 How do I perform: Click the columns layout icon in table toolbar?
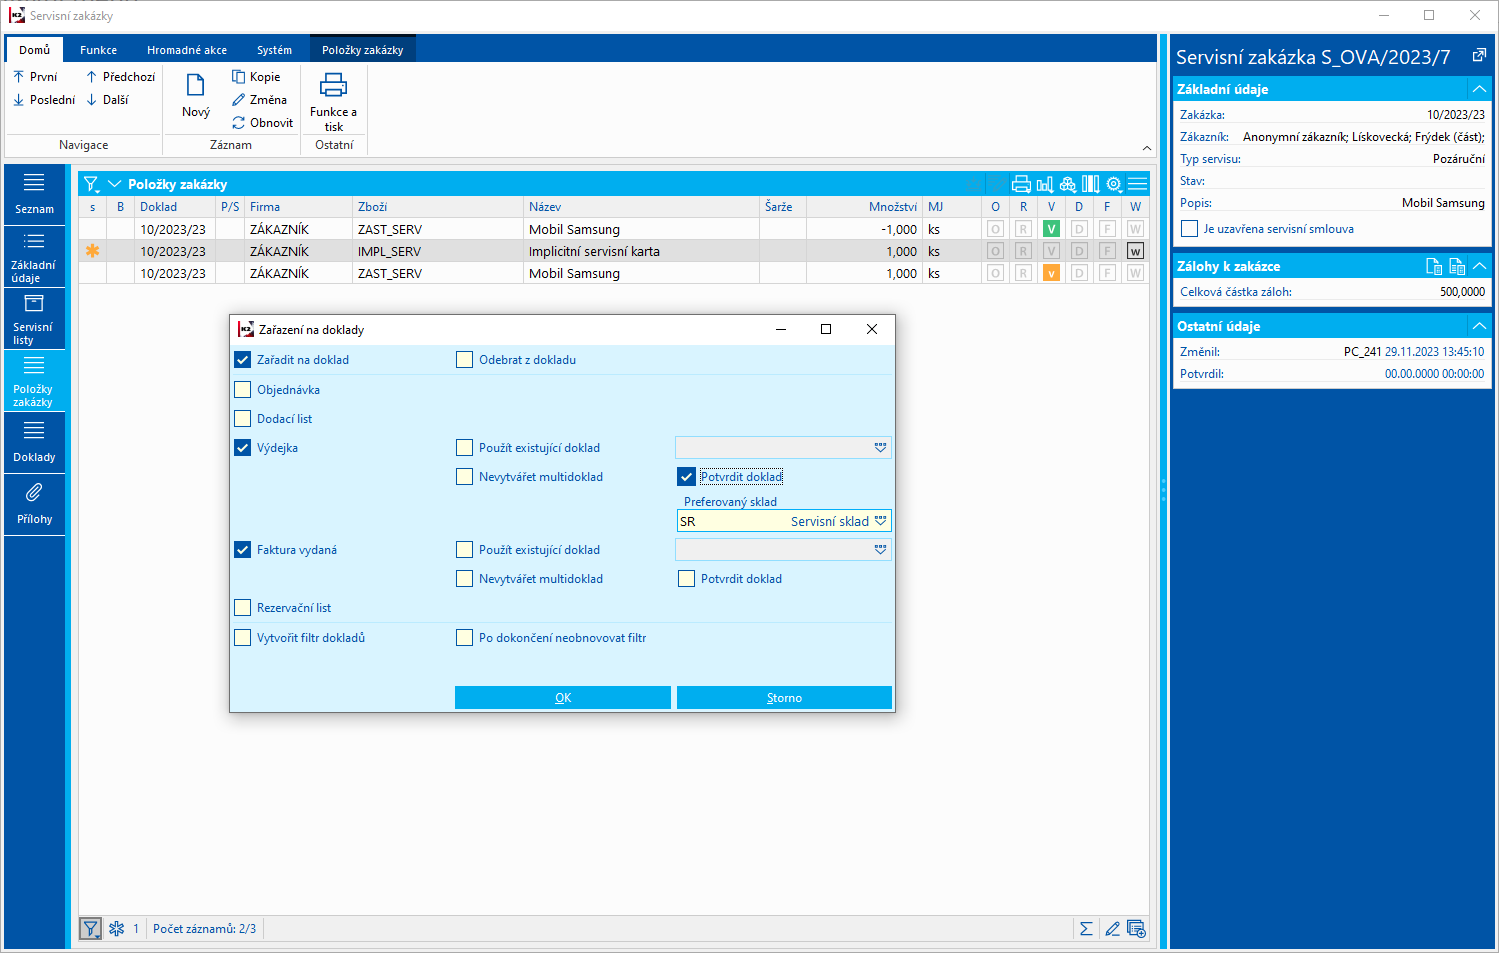click(1091, 184)
